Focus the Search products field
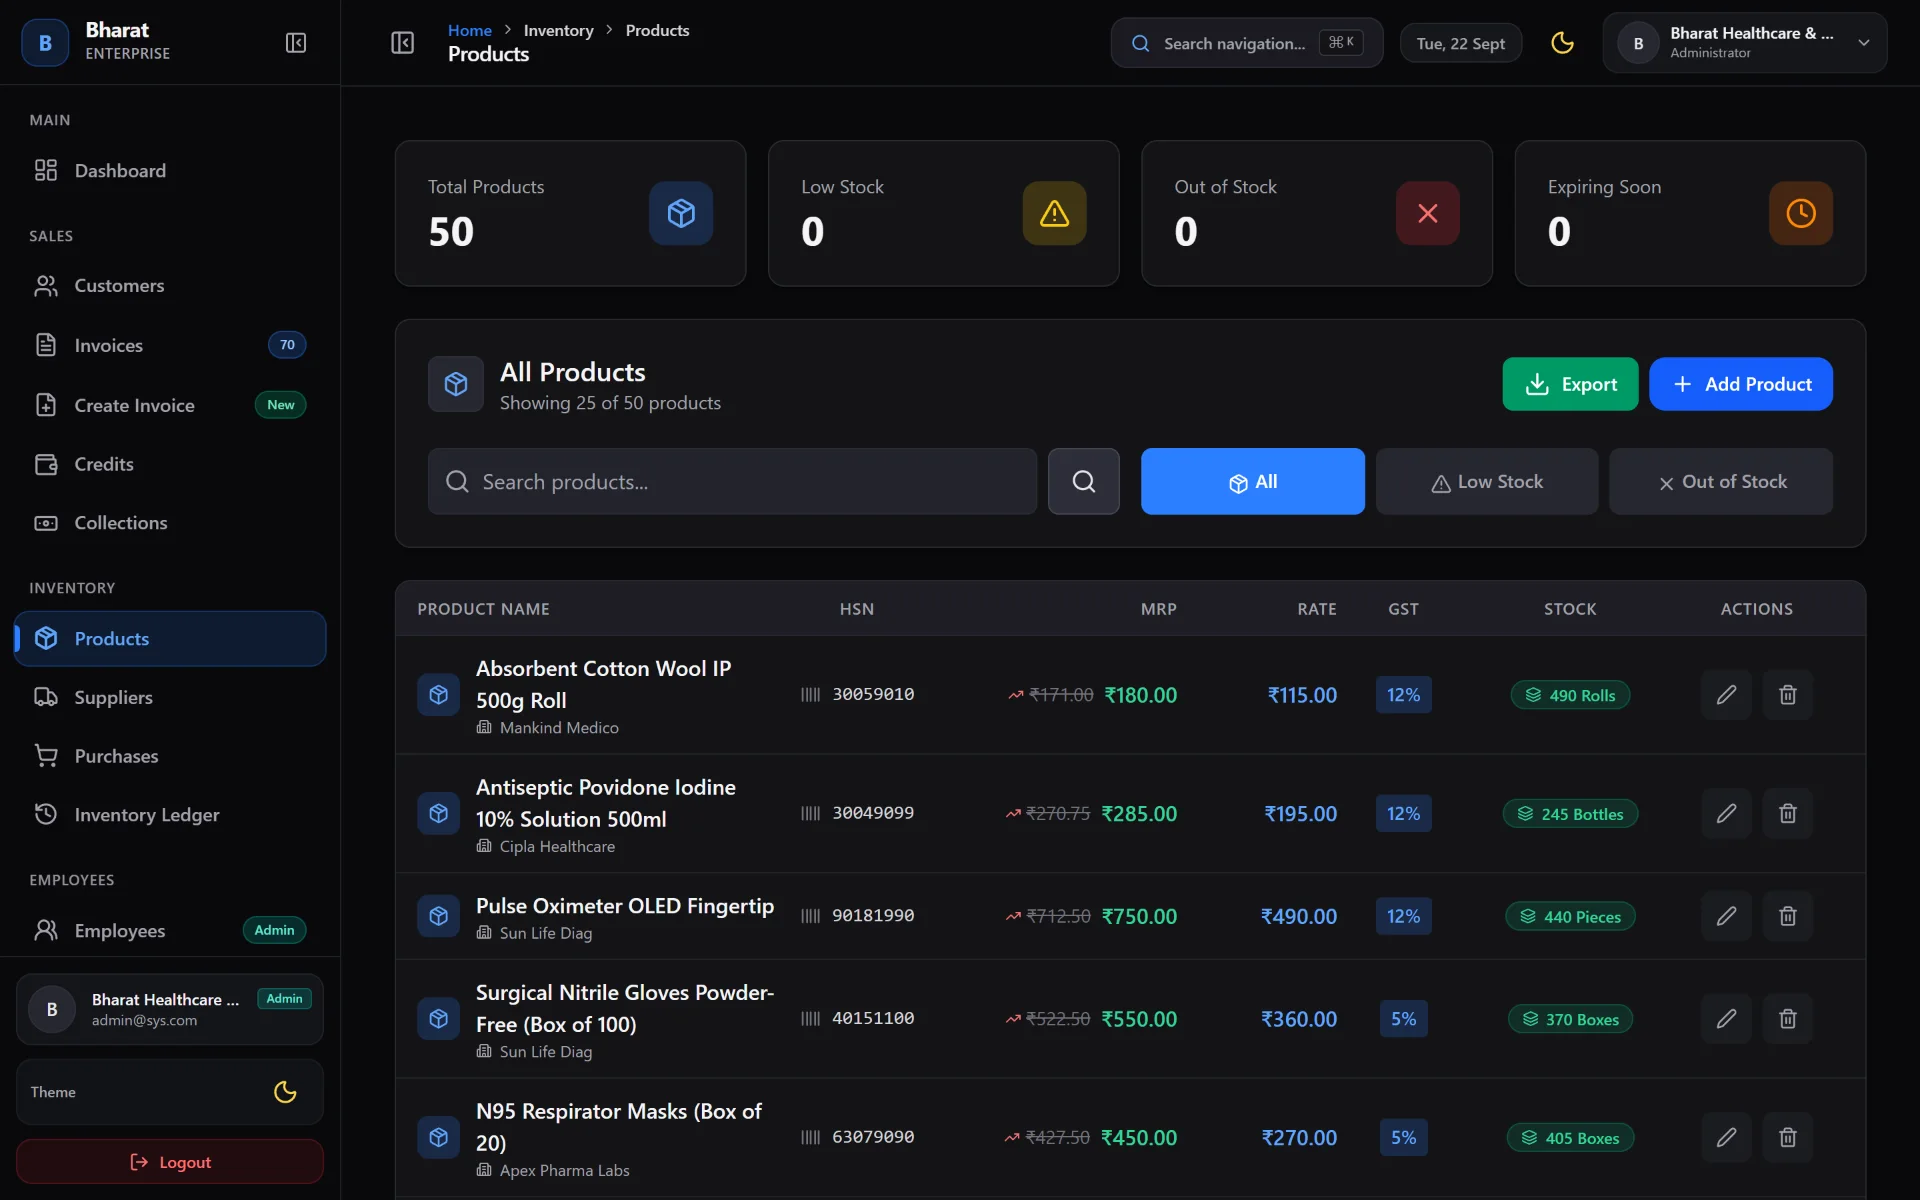Viewport: 1920px width, 1200px height. click(732, 482)
